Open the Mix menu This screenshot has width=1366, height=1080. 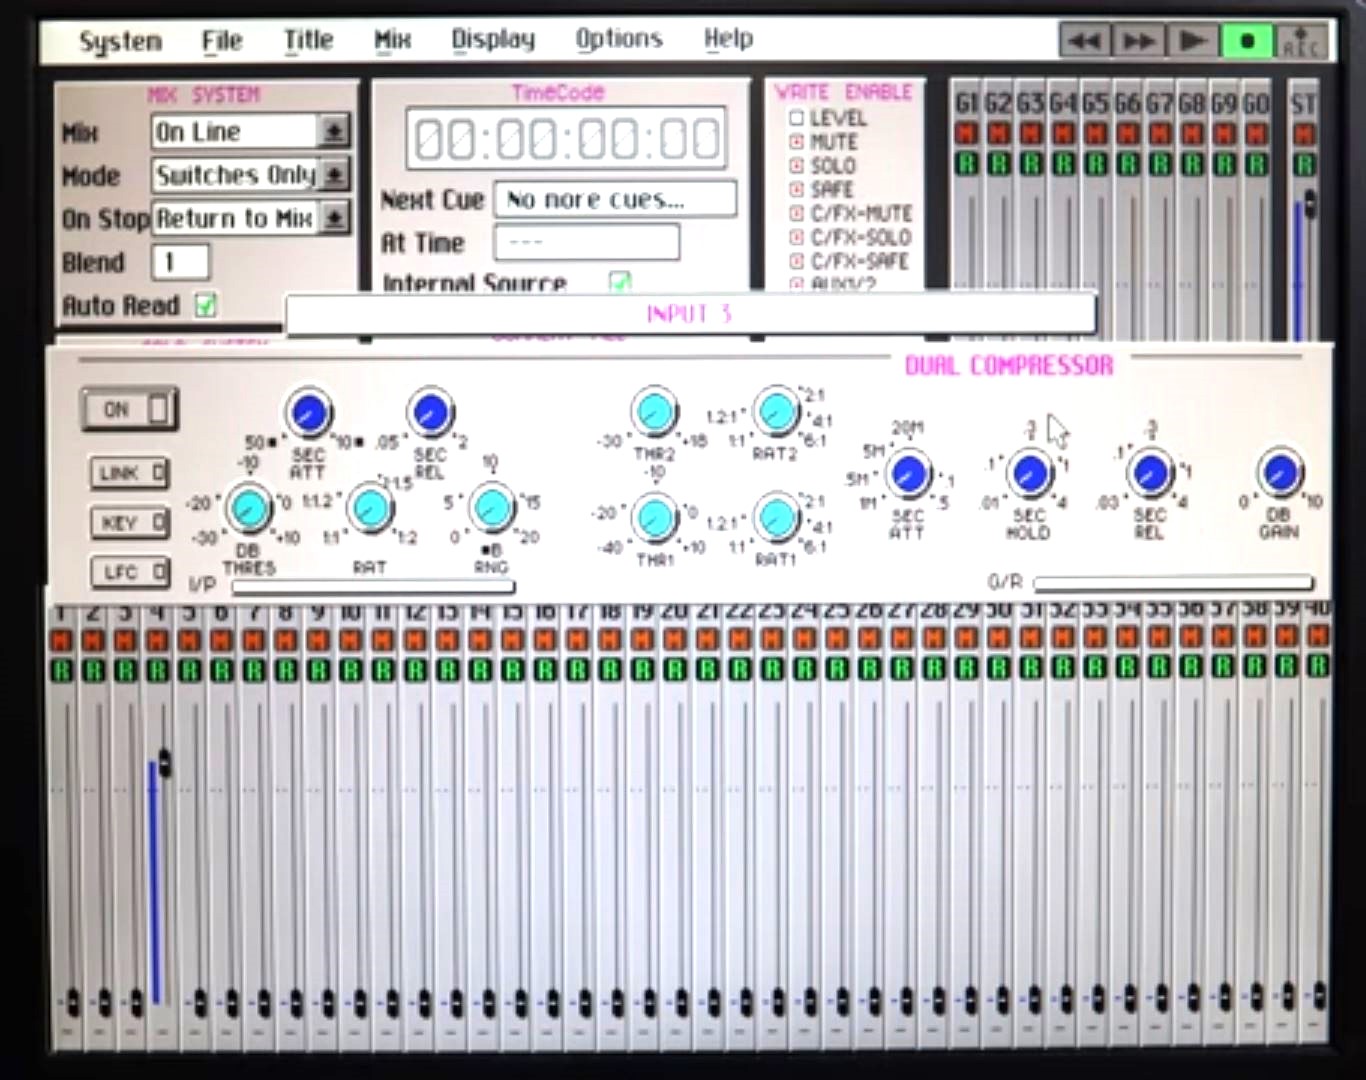click(392, 40)
